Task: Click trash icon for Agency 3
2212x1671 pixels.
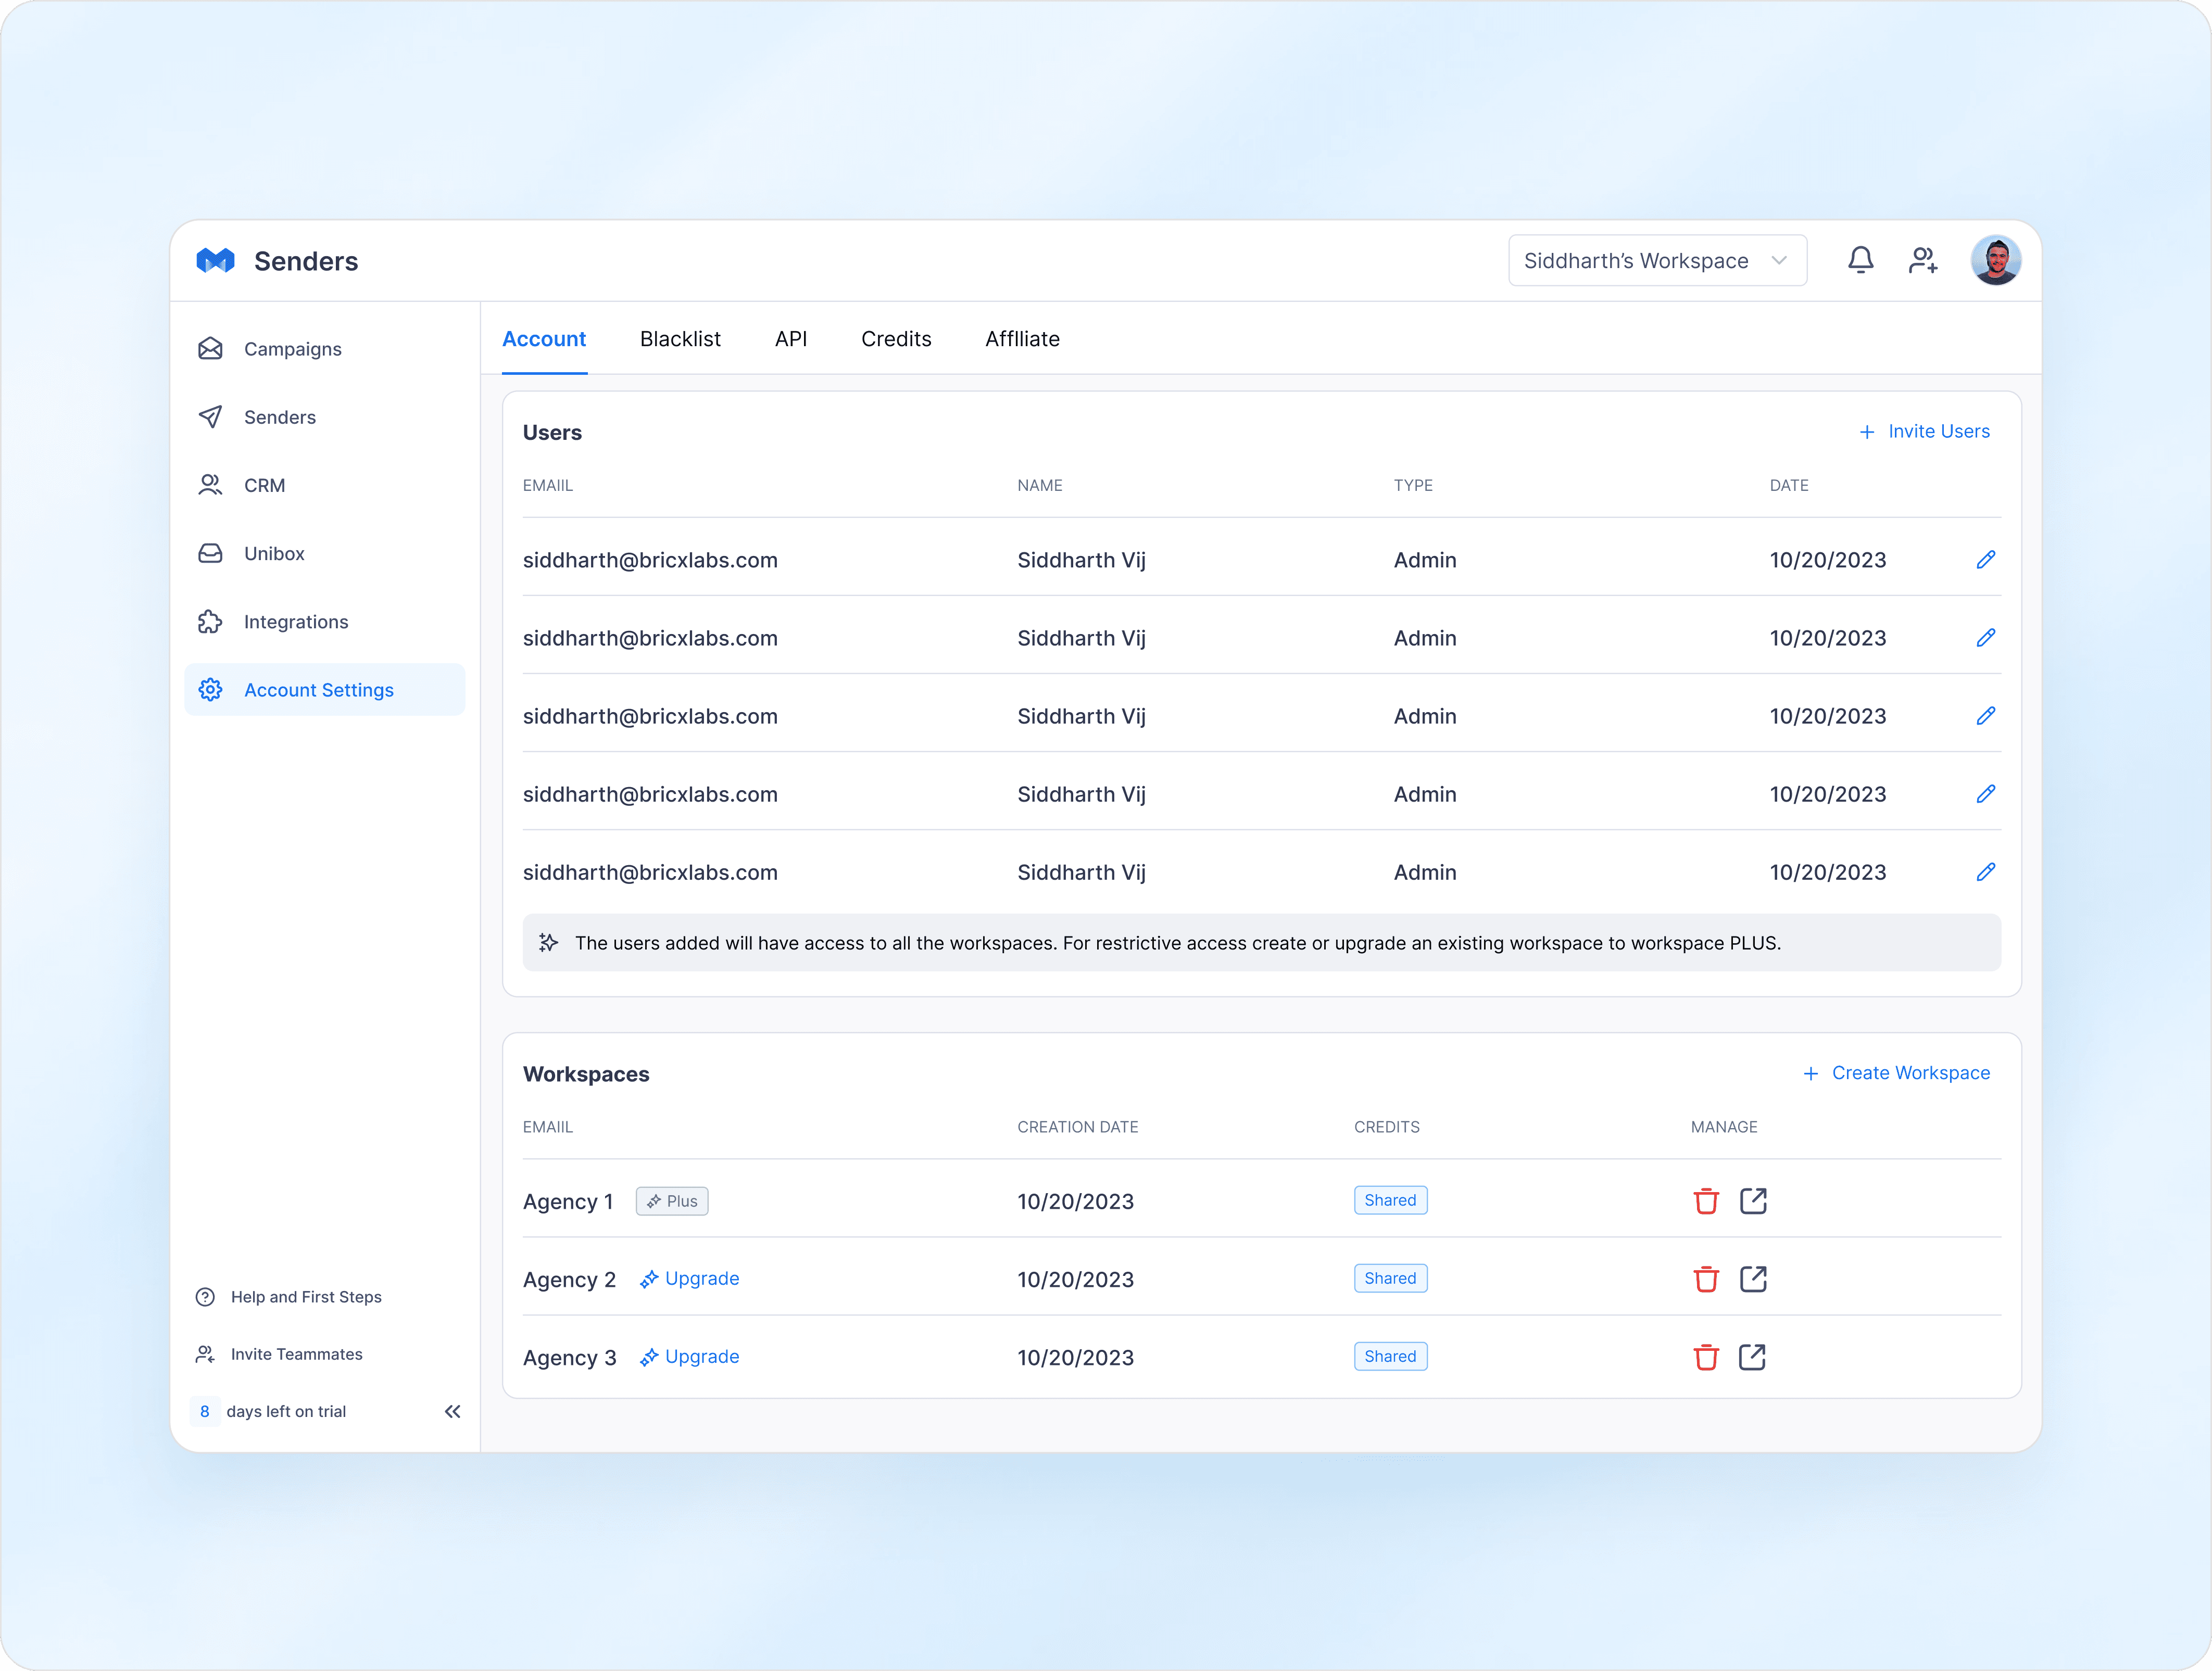Action: (1705, 1357)
